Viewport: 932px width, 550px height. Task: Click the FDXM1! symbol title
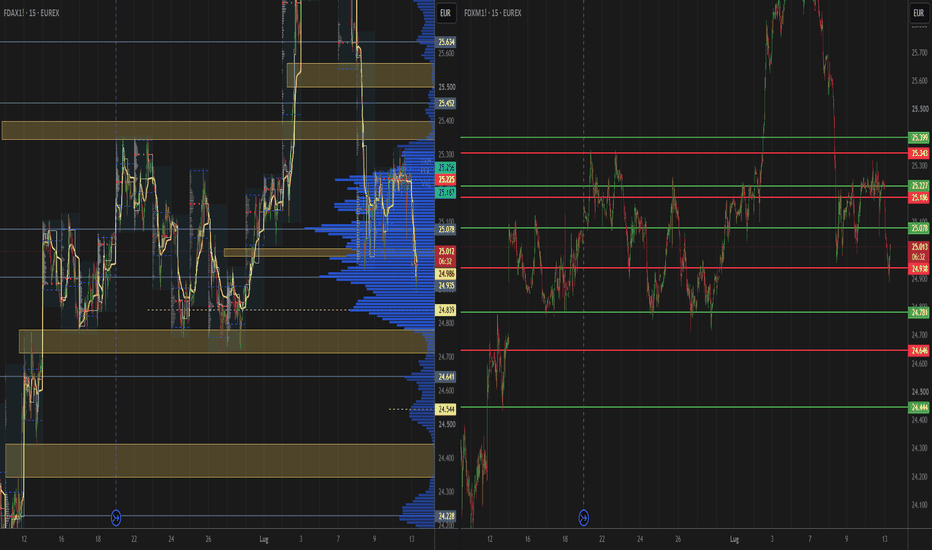(477, 12)
